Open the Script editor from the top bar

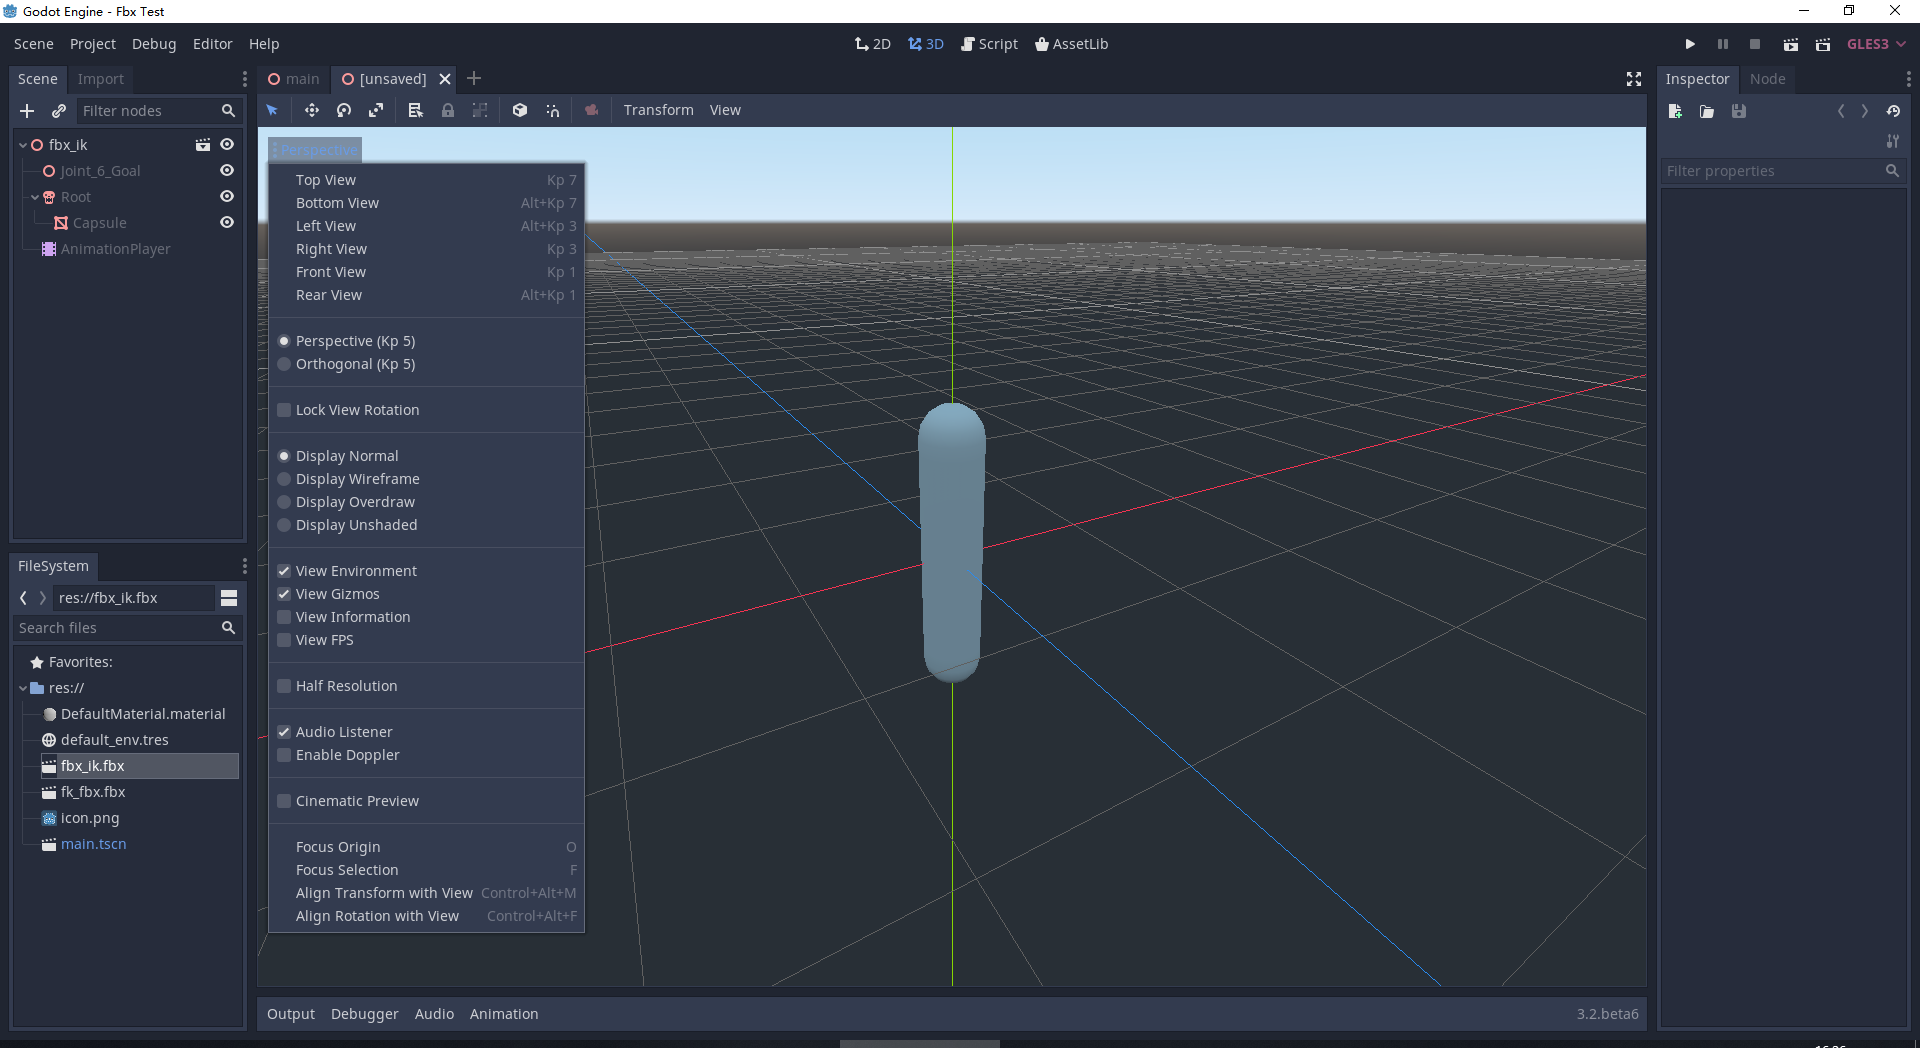[x=989, y=44]
